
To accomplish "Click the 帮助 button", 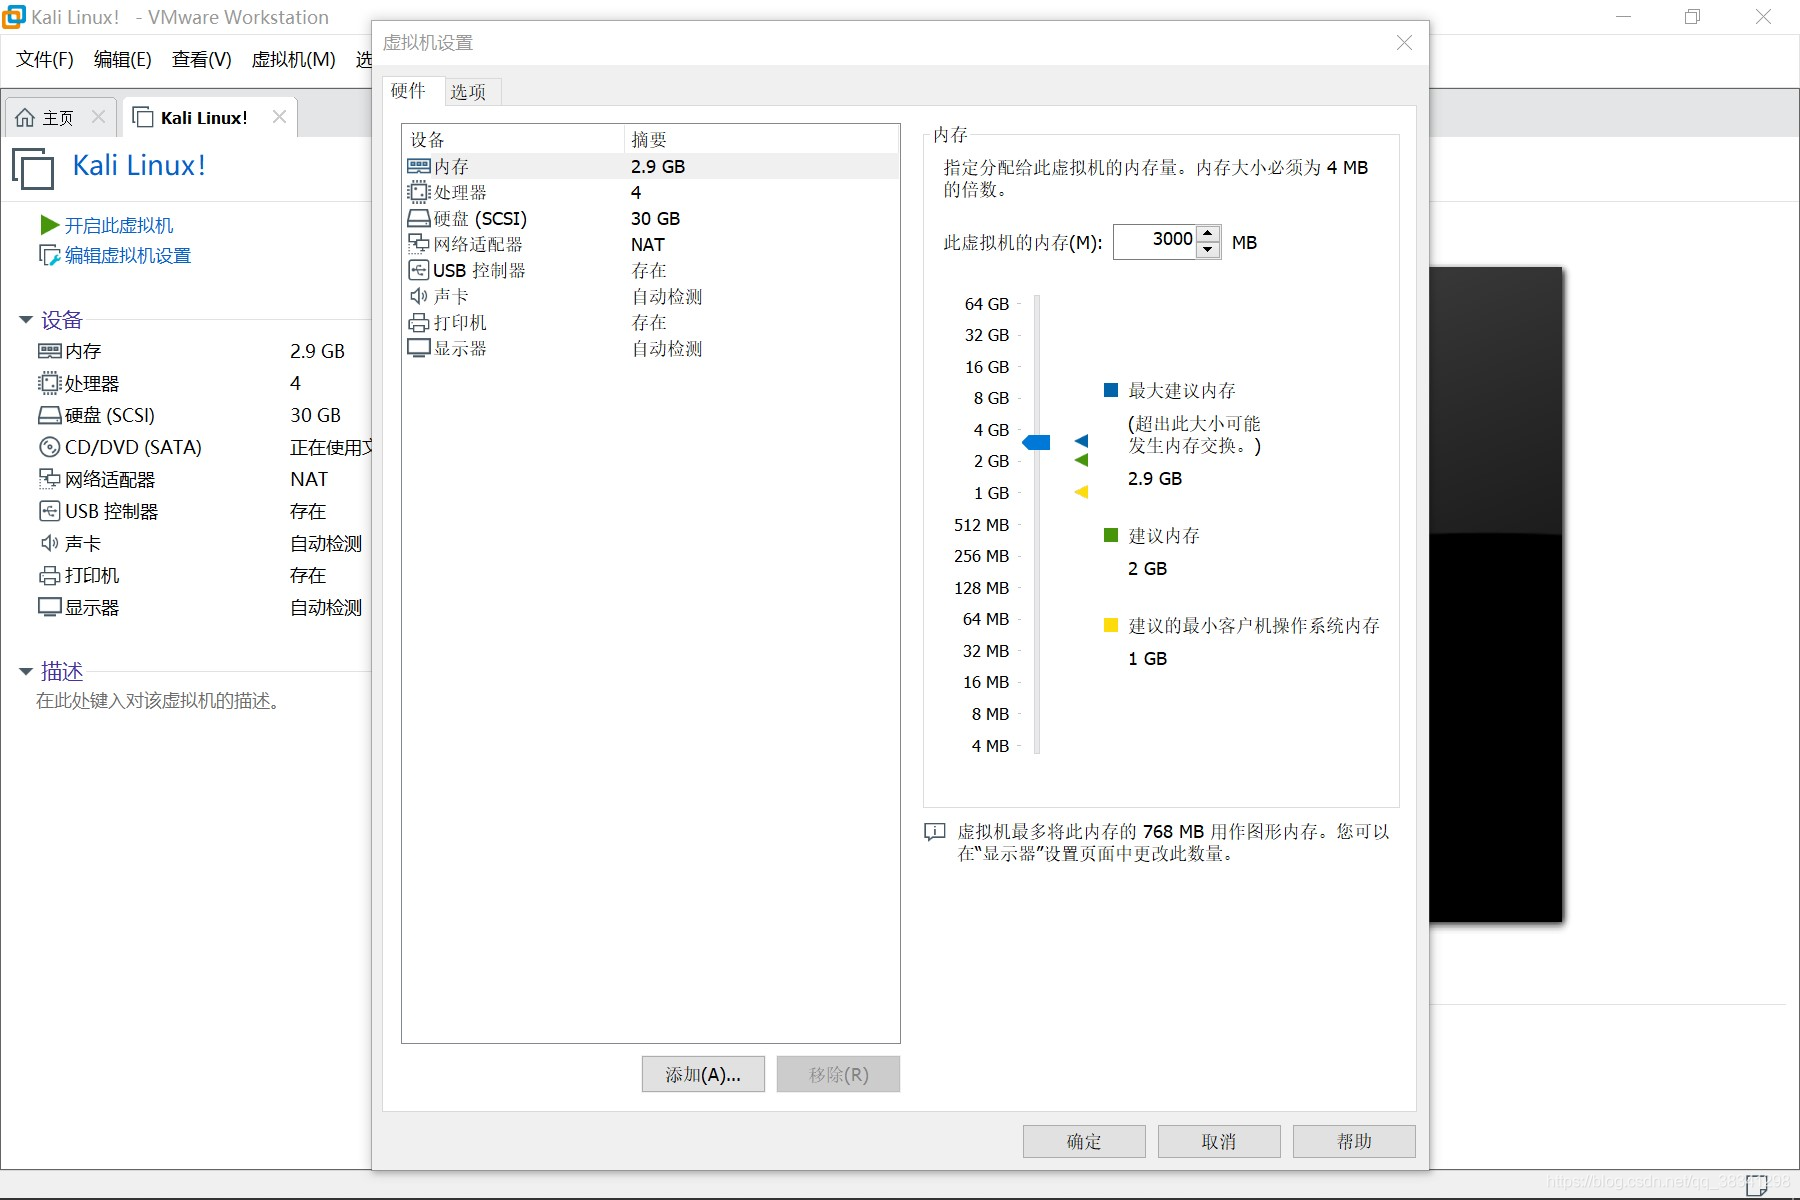I will [1354, 1141].
